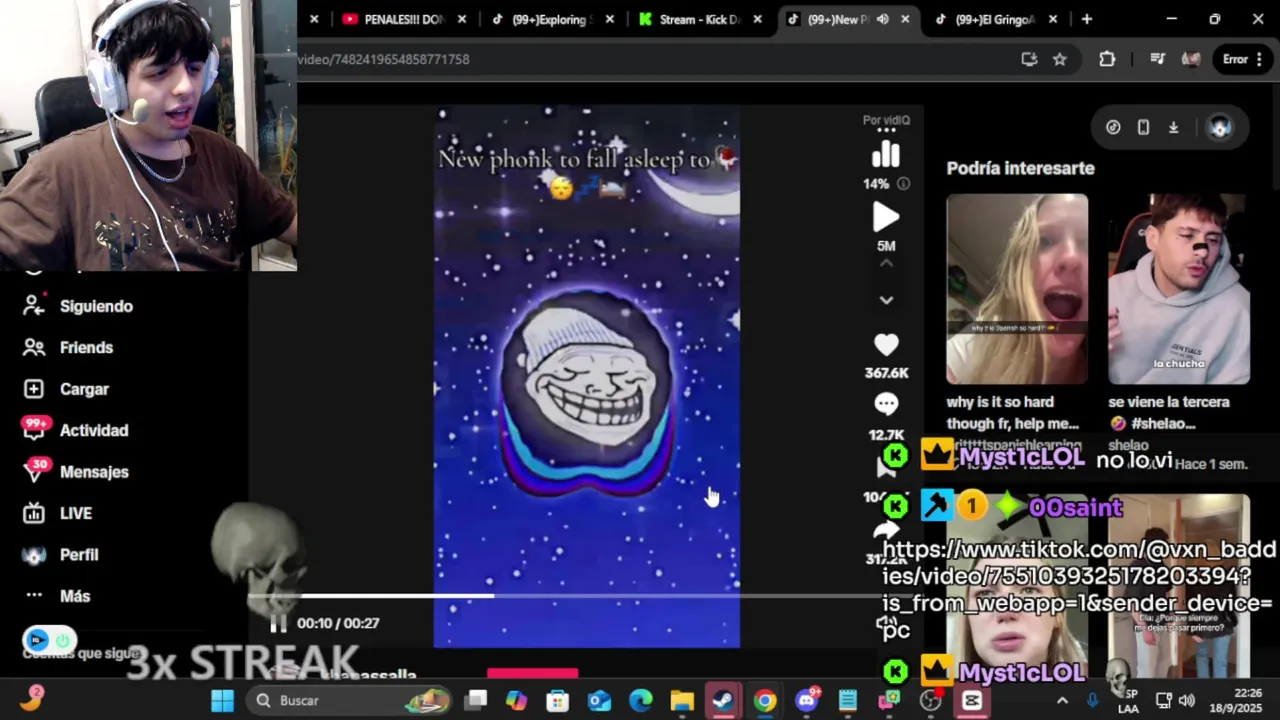This screenshot has width=1280, height=720.
Task: Click the install app icon in address bar
Action: [x=1029, y=59]
